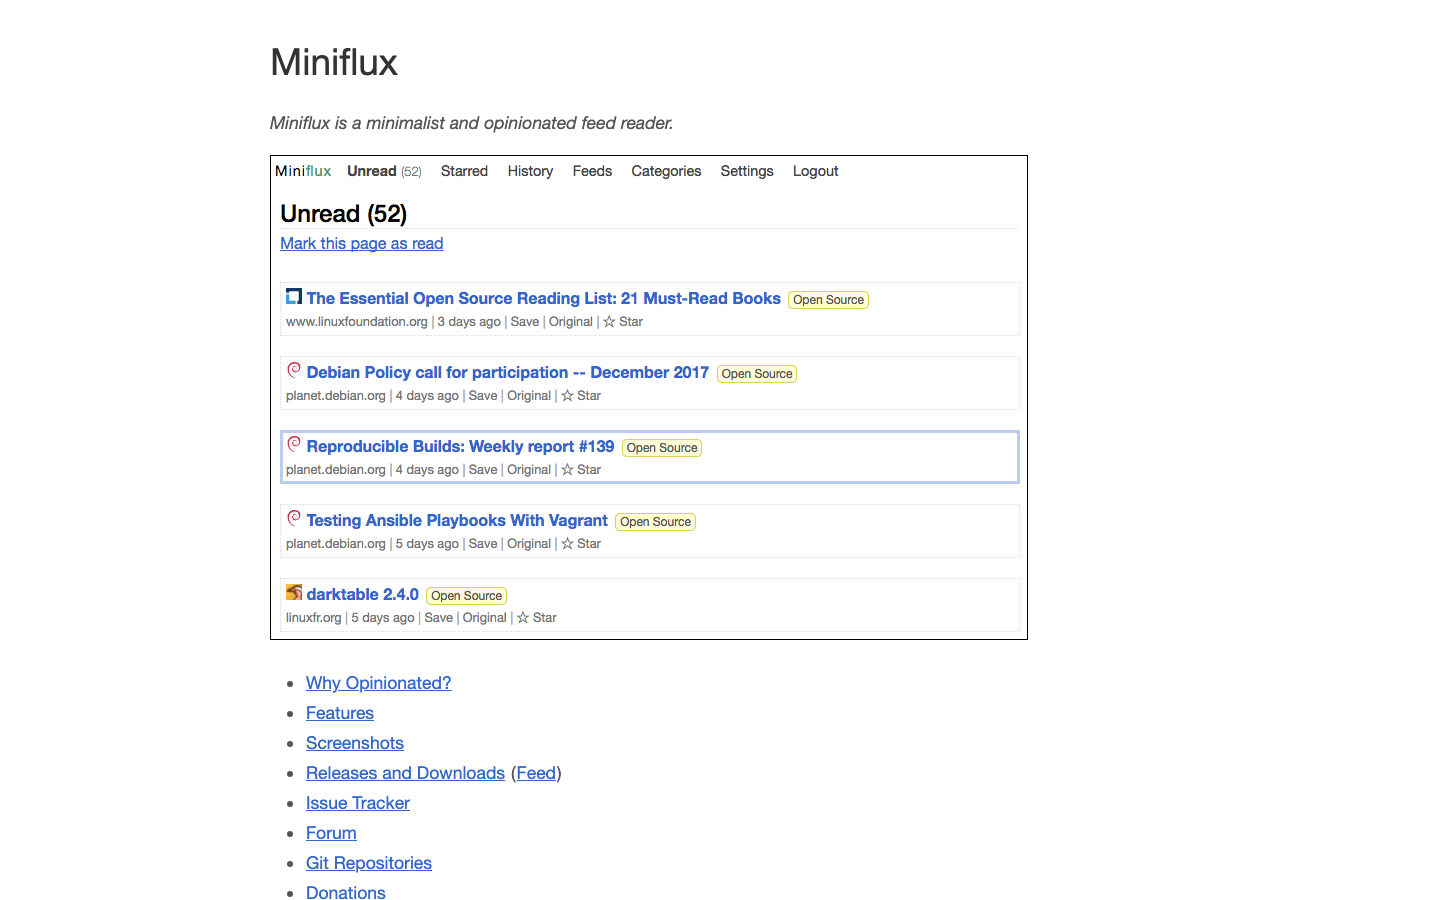This screenshot has height=900, width=1440.
Task: Click Mark this page as read
Action: (361, 243)
